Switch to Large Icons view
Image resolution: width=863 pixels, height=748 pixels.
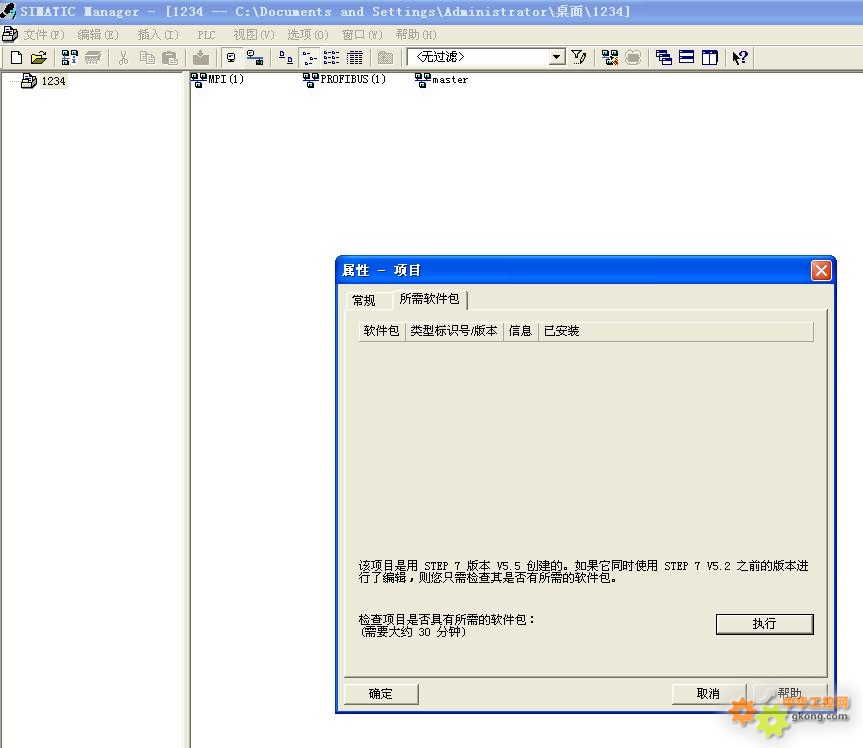click(286, 57)
